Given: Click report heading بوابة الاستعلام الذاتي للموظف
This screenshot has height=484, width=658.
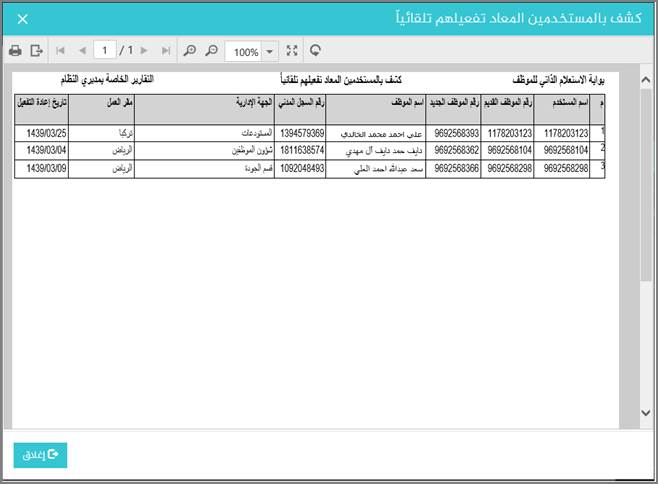Looking at the screenshot, I should [x=558, y=80].
